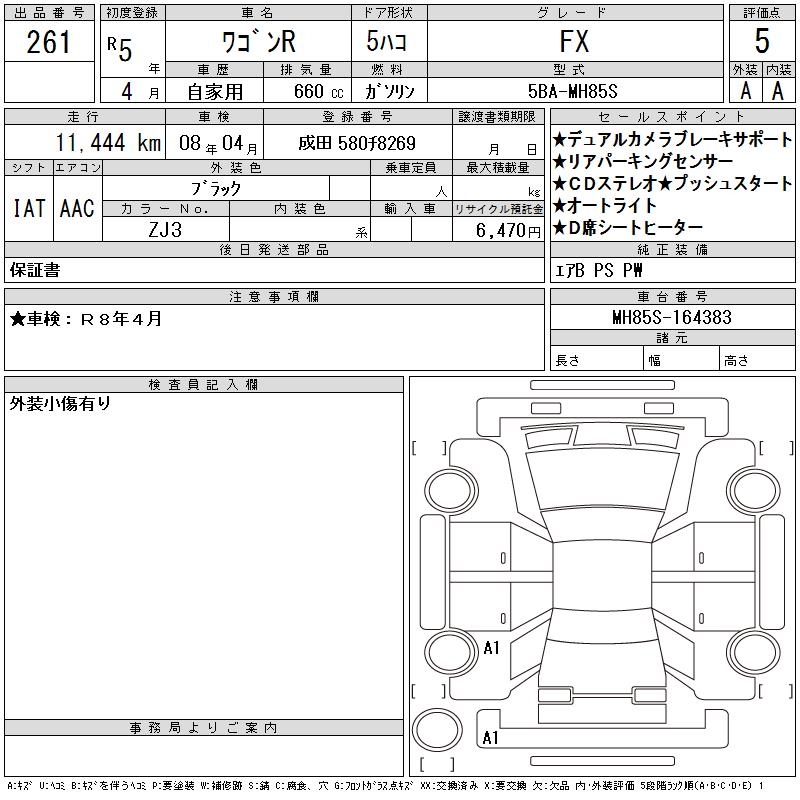The width and height of the screenshot is (800, 800).
Task: Select the 最大積載量 header
Action: pyautogui.click(x=498, y=167)
